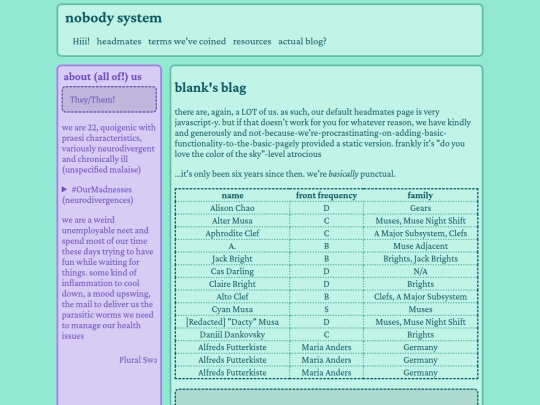
Task: Click the Gears family cell
Action: (x=420, y=208)
